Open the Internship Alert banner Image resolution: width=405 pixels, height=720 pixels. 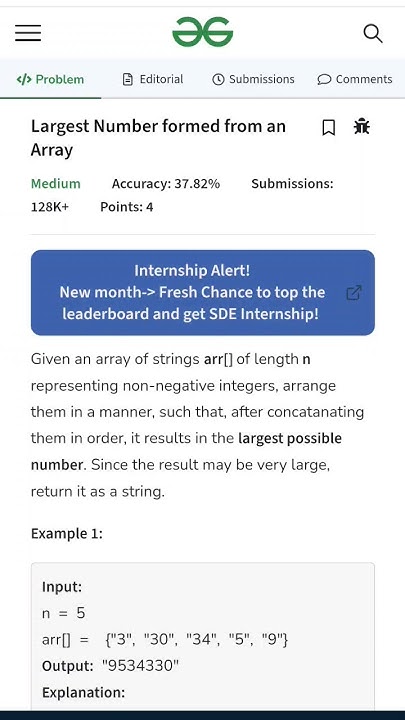(202, 292)
